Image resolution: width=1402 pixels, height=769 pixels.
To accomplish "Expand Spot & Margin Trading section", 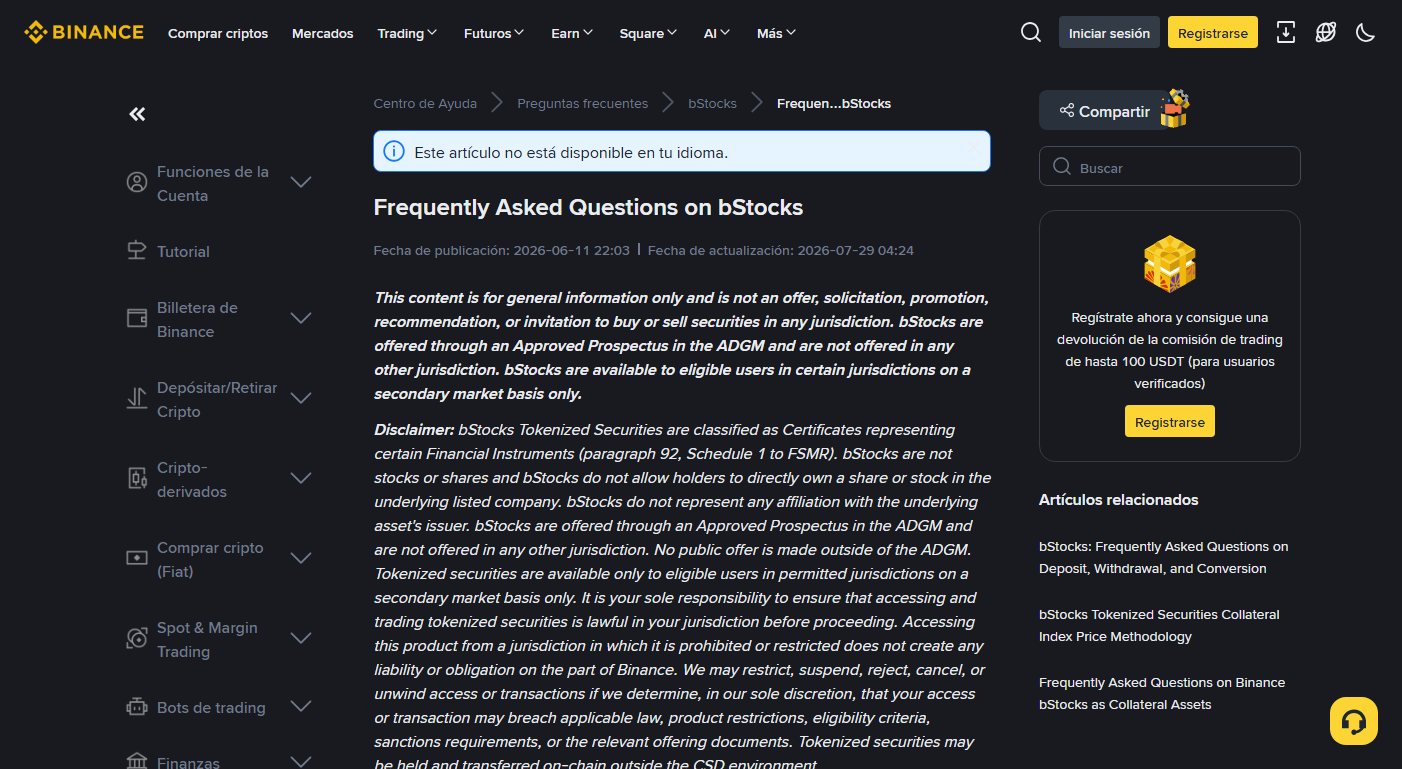I will [301, 639].
